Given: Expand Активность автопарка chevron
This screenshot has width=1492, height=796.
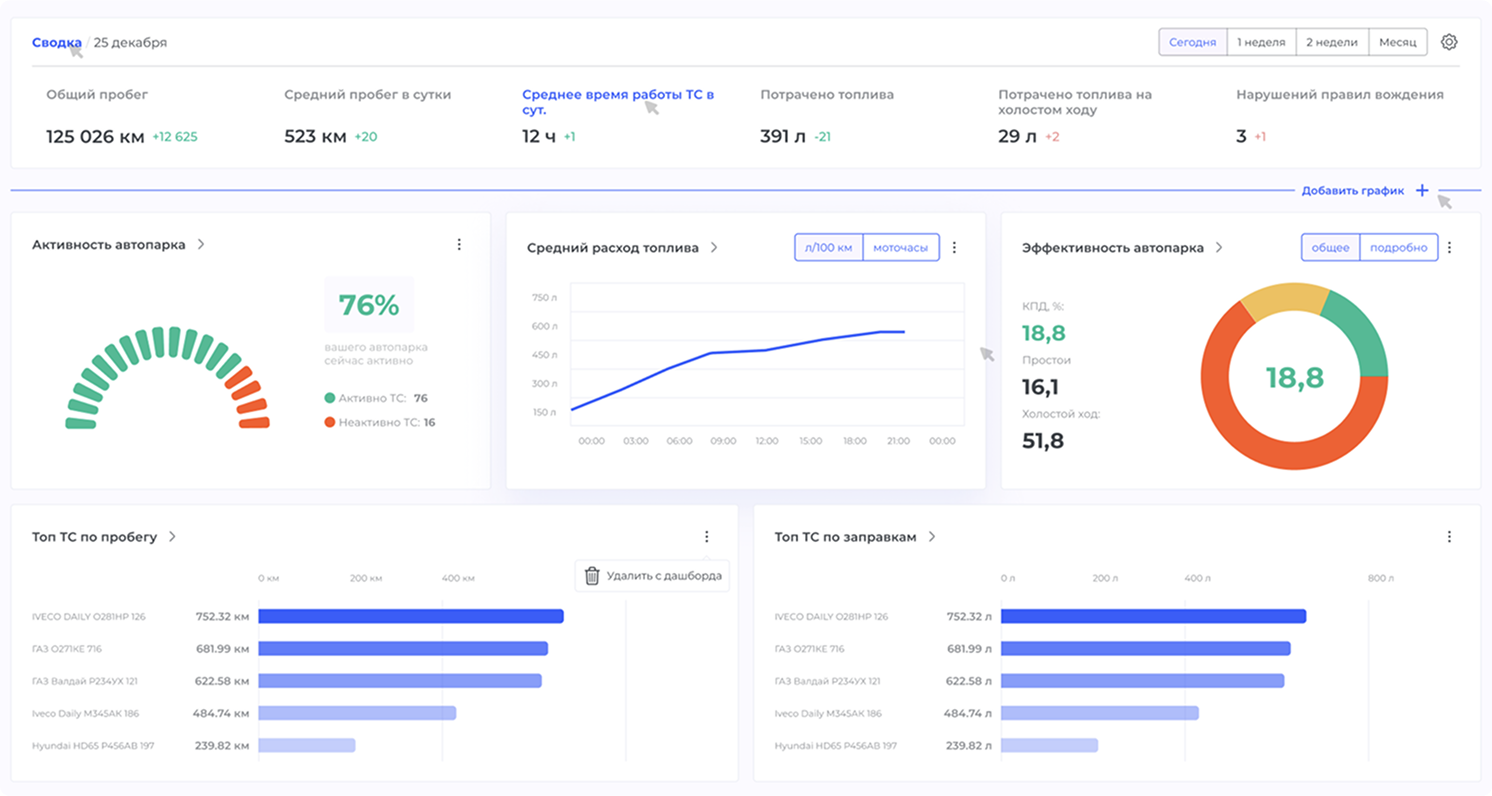Looking at the screenshot, I should coord(201,244).
